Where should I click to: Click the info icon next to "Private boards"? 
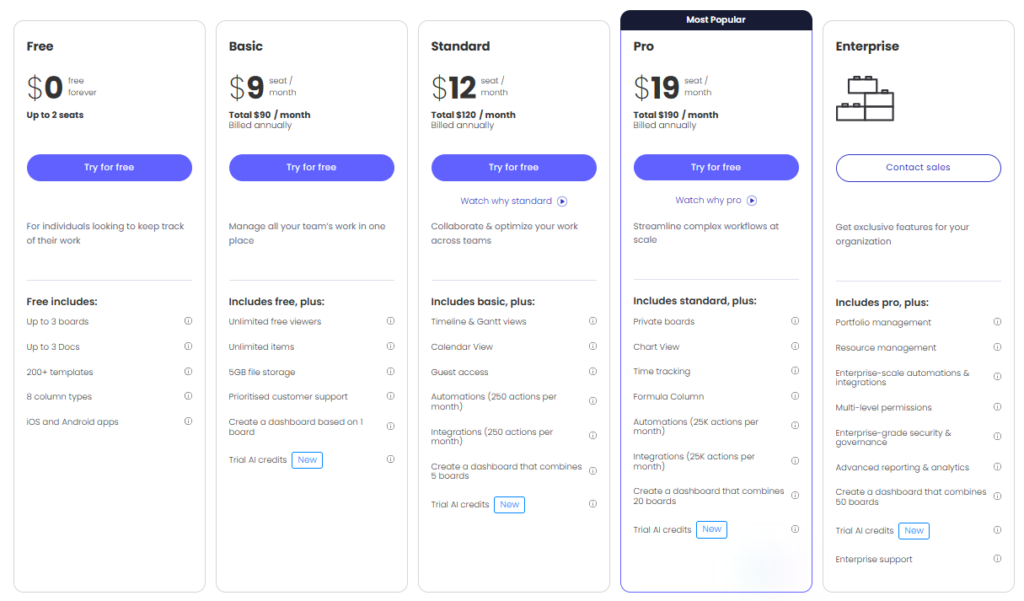[795, 321]
